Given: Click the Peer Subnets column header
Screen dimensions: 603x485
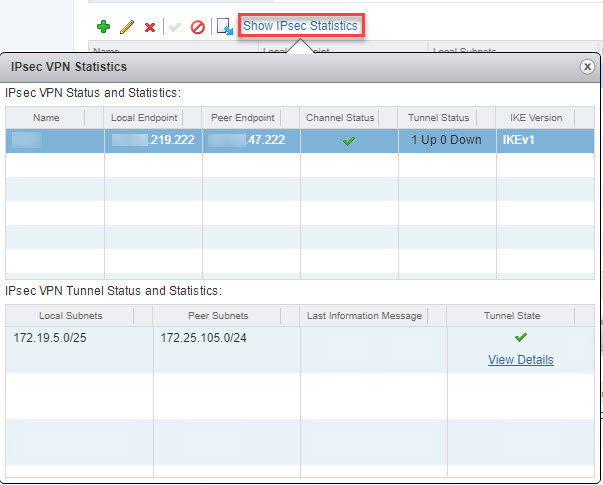Looking at the screenshot, I should tap(225, 315).
